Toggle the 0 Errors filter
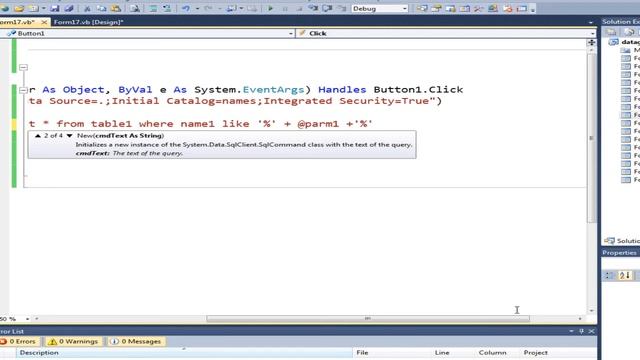Viewport: 640px width, 360px height. (x=19, y=341)
